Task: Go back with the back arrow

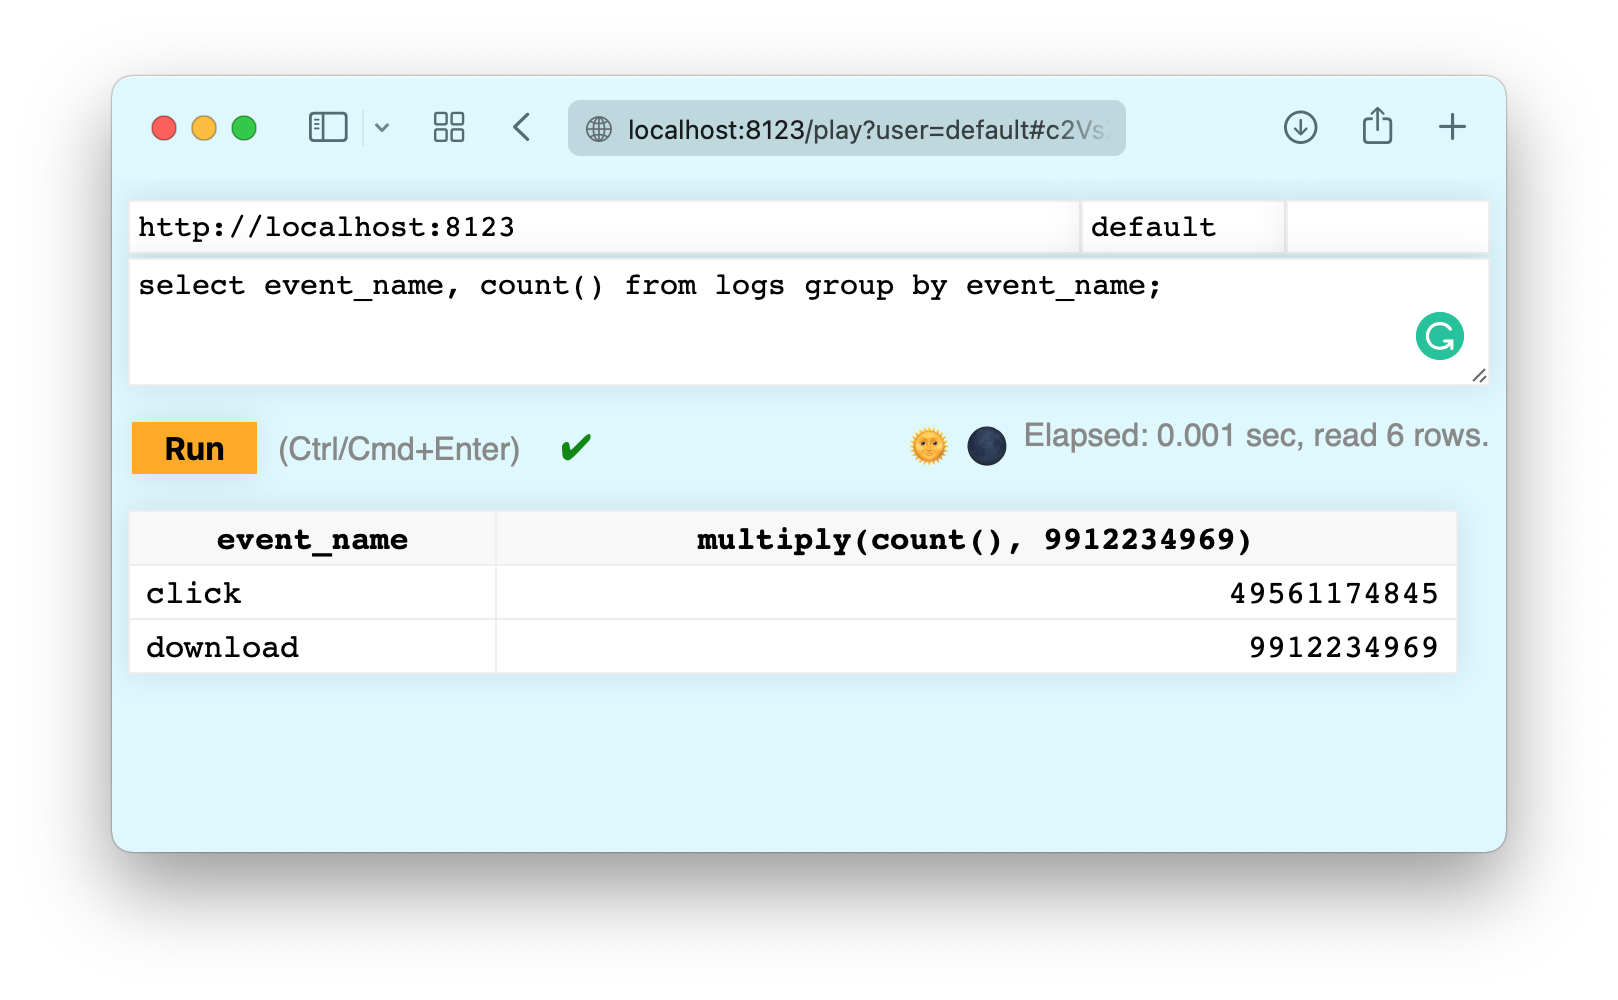Action: coord(521,128)
